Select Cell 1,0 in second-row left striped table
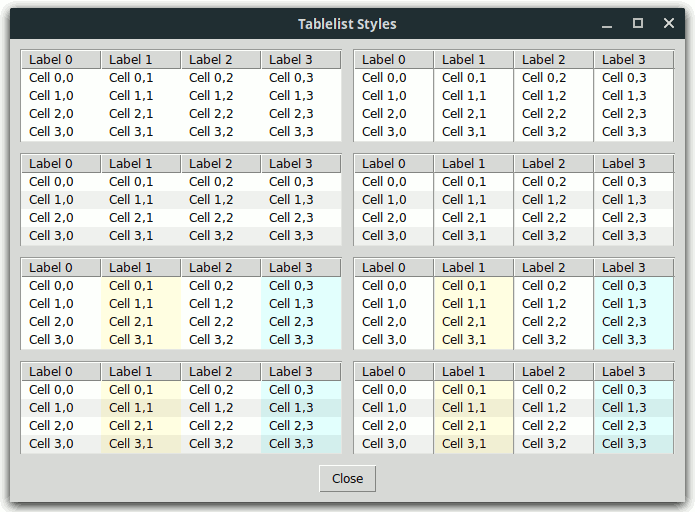The image size is (695, 512). tap(51, 200)
